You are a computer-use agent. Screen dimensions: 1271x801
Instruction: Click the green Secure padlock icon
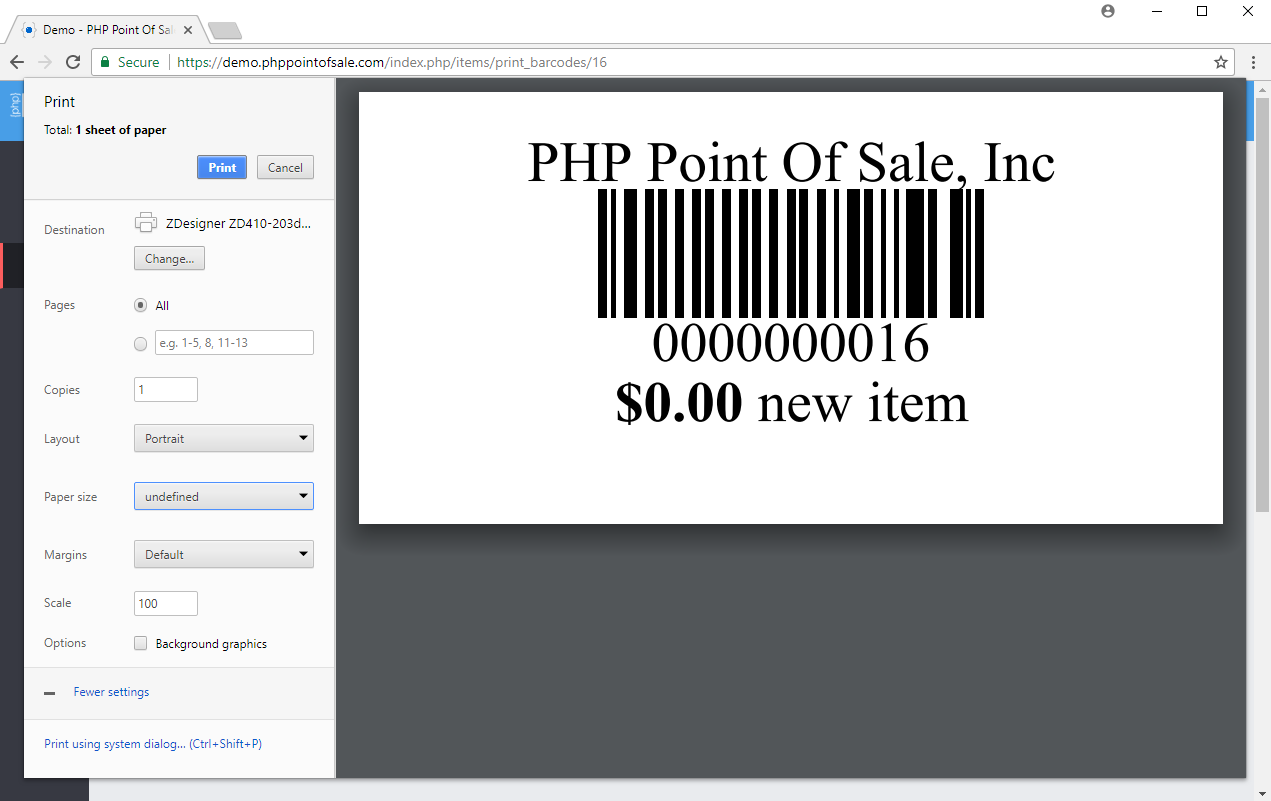104,62
